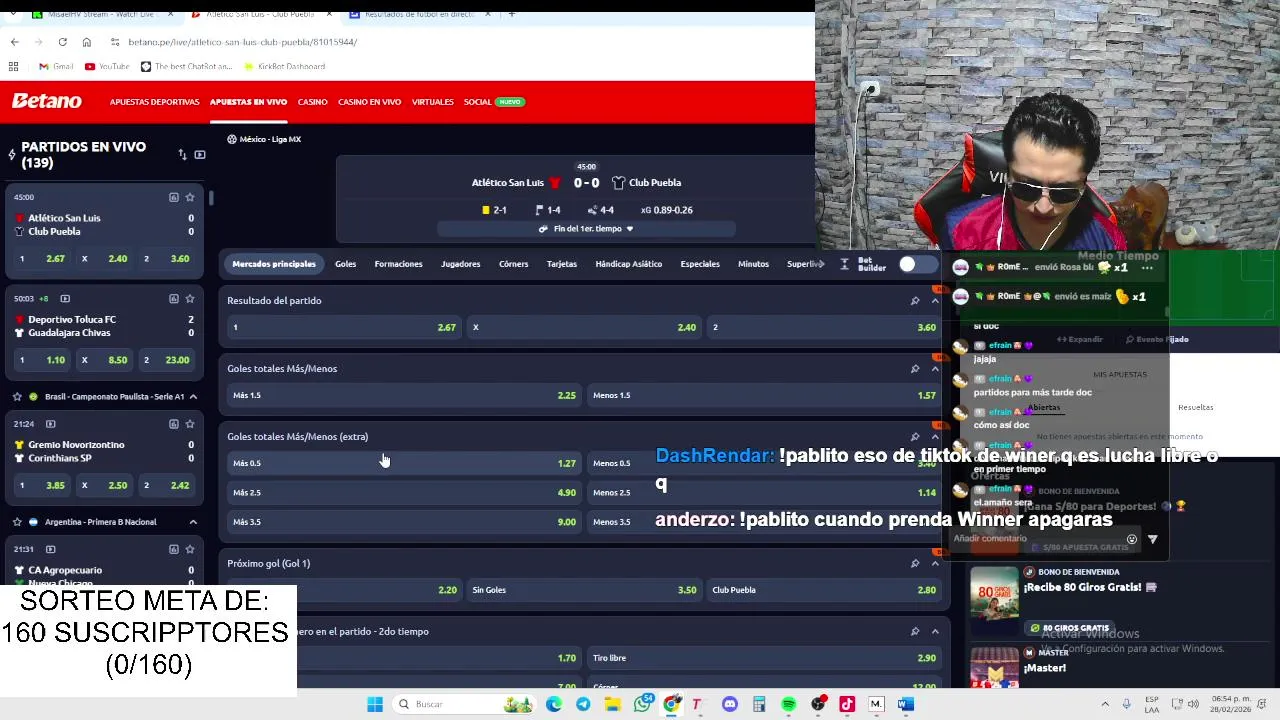Pin the Resultado del partido market
This screenshot has height=720, width=1280.
(x=914, y=301)
